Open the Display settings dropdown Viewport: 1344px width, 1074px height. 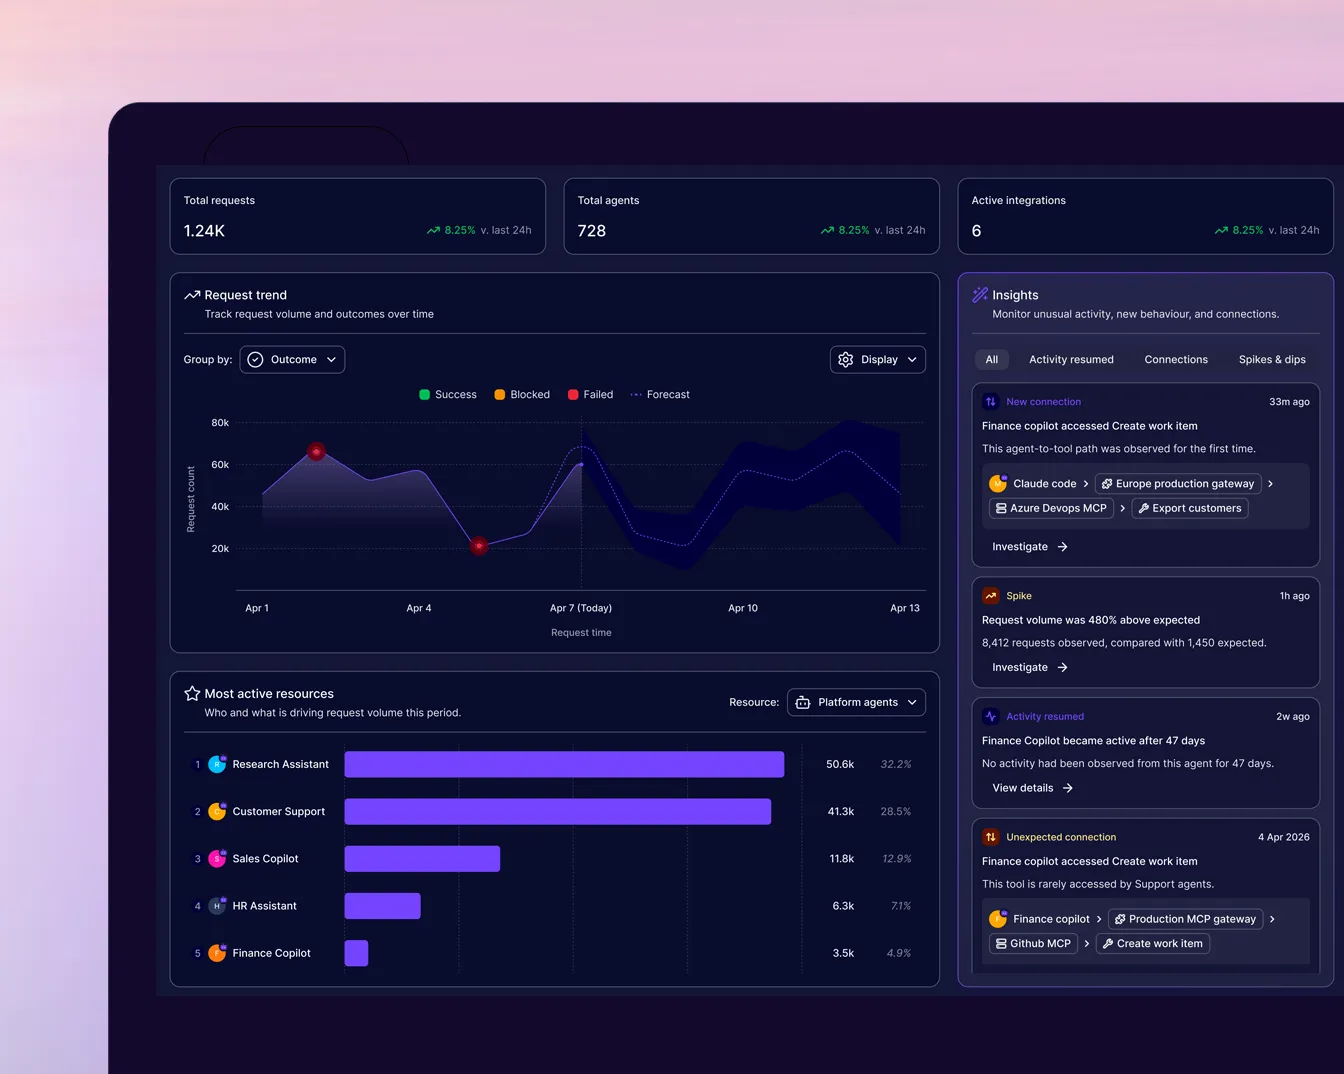pyautogui.click(x=878, y=360)
